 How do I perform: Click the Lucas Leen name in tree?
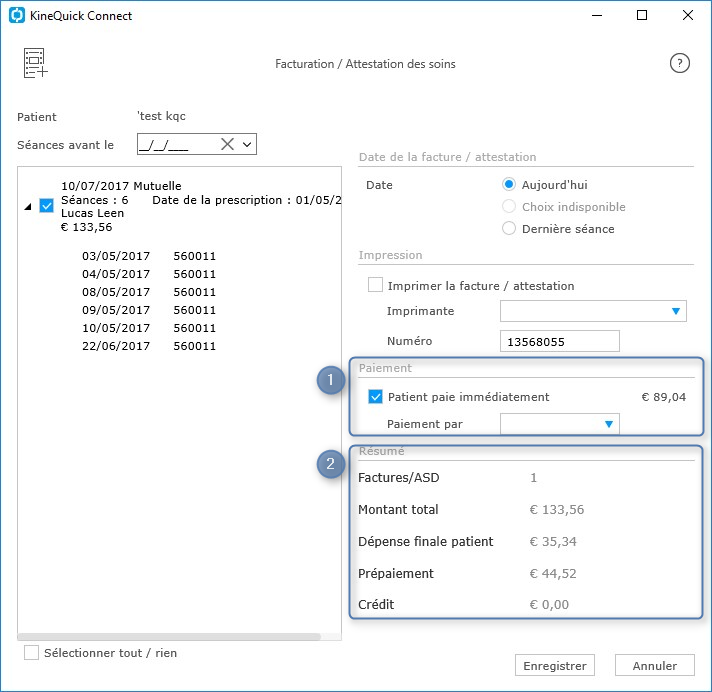pyautogui.click(x=92, y=213)
